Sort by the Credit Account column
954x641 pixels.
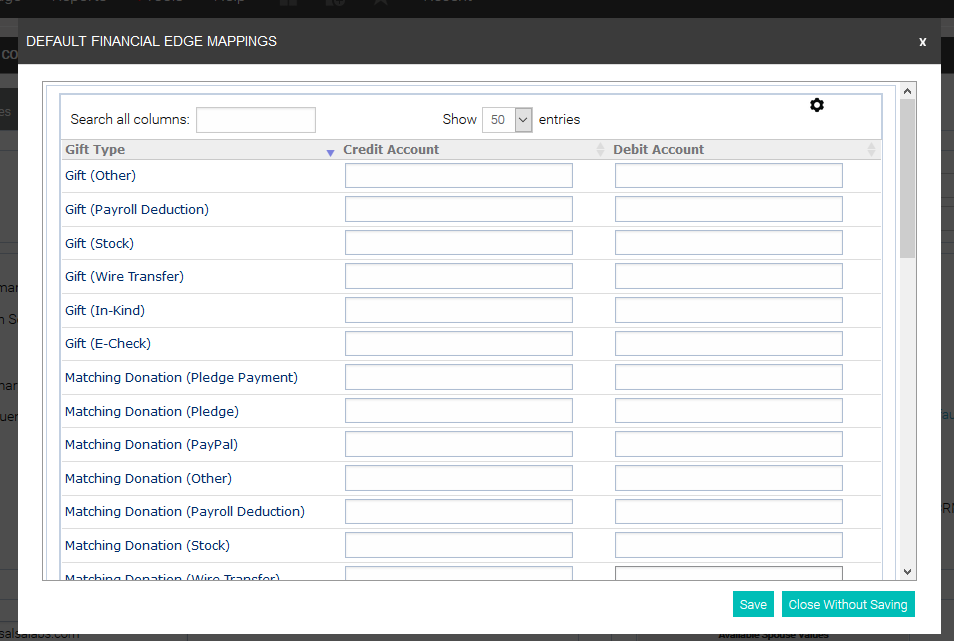(474, 150)
